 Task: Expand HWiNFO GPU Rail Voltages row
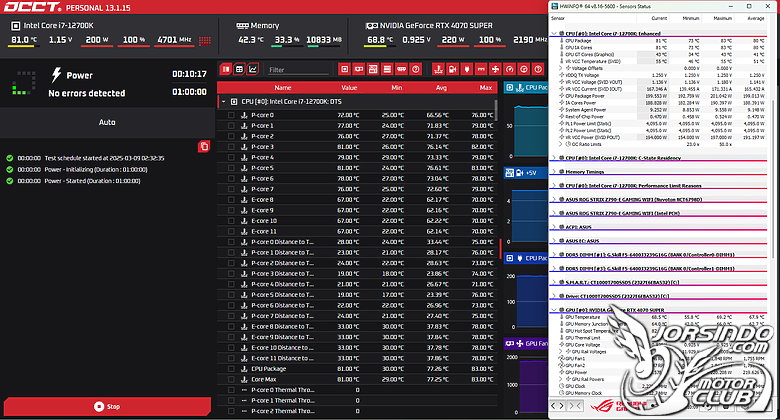561,351
